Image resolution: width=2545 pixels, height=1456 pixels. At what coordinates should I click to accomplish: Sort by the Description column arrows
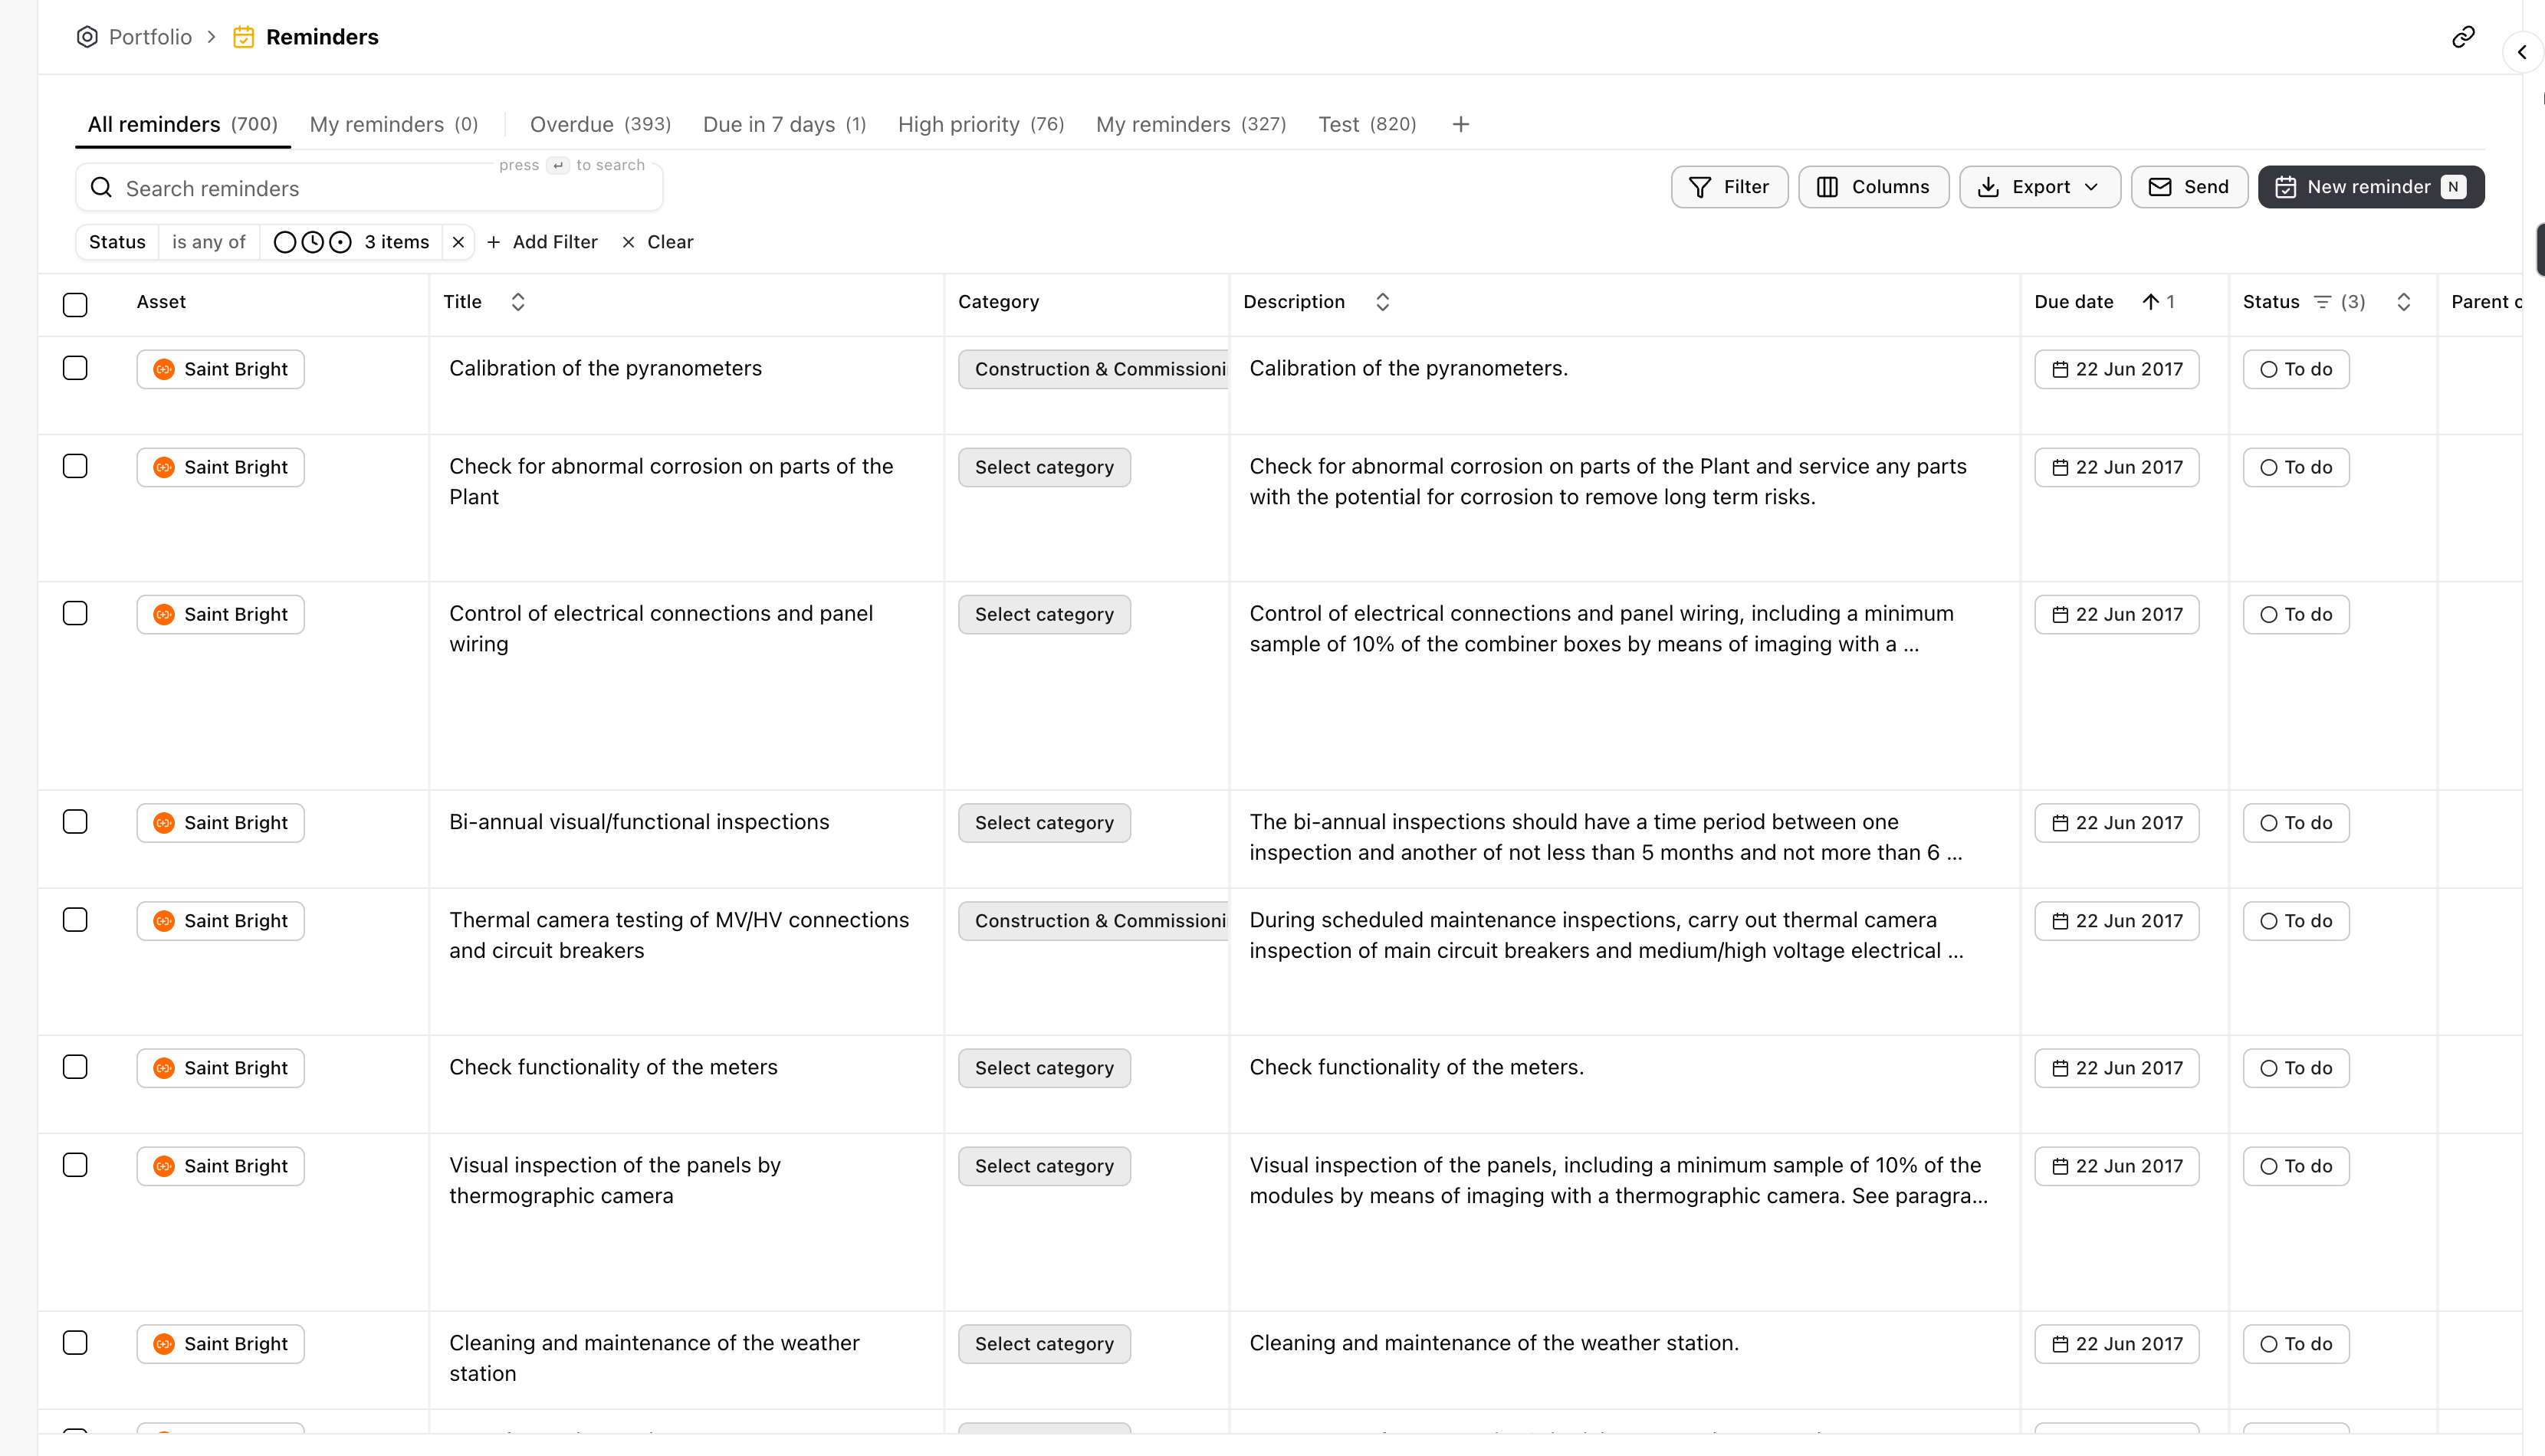coord(1383,302)
